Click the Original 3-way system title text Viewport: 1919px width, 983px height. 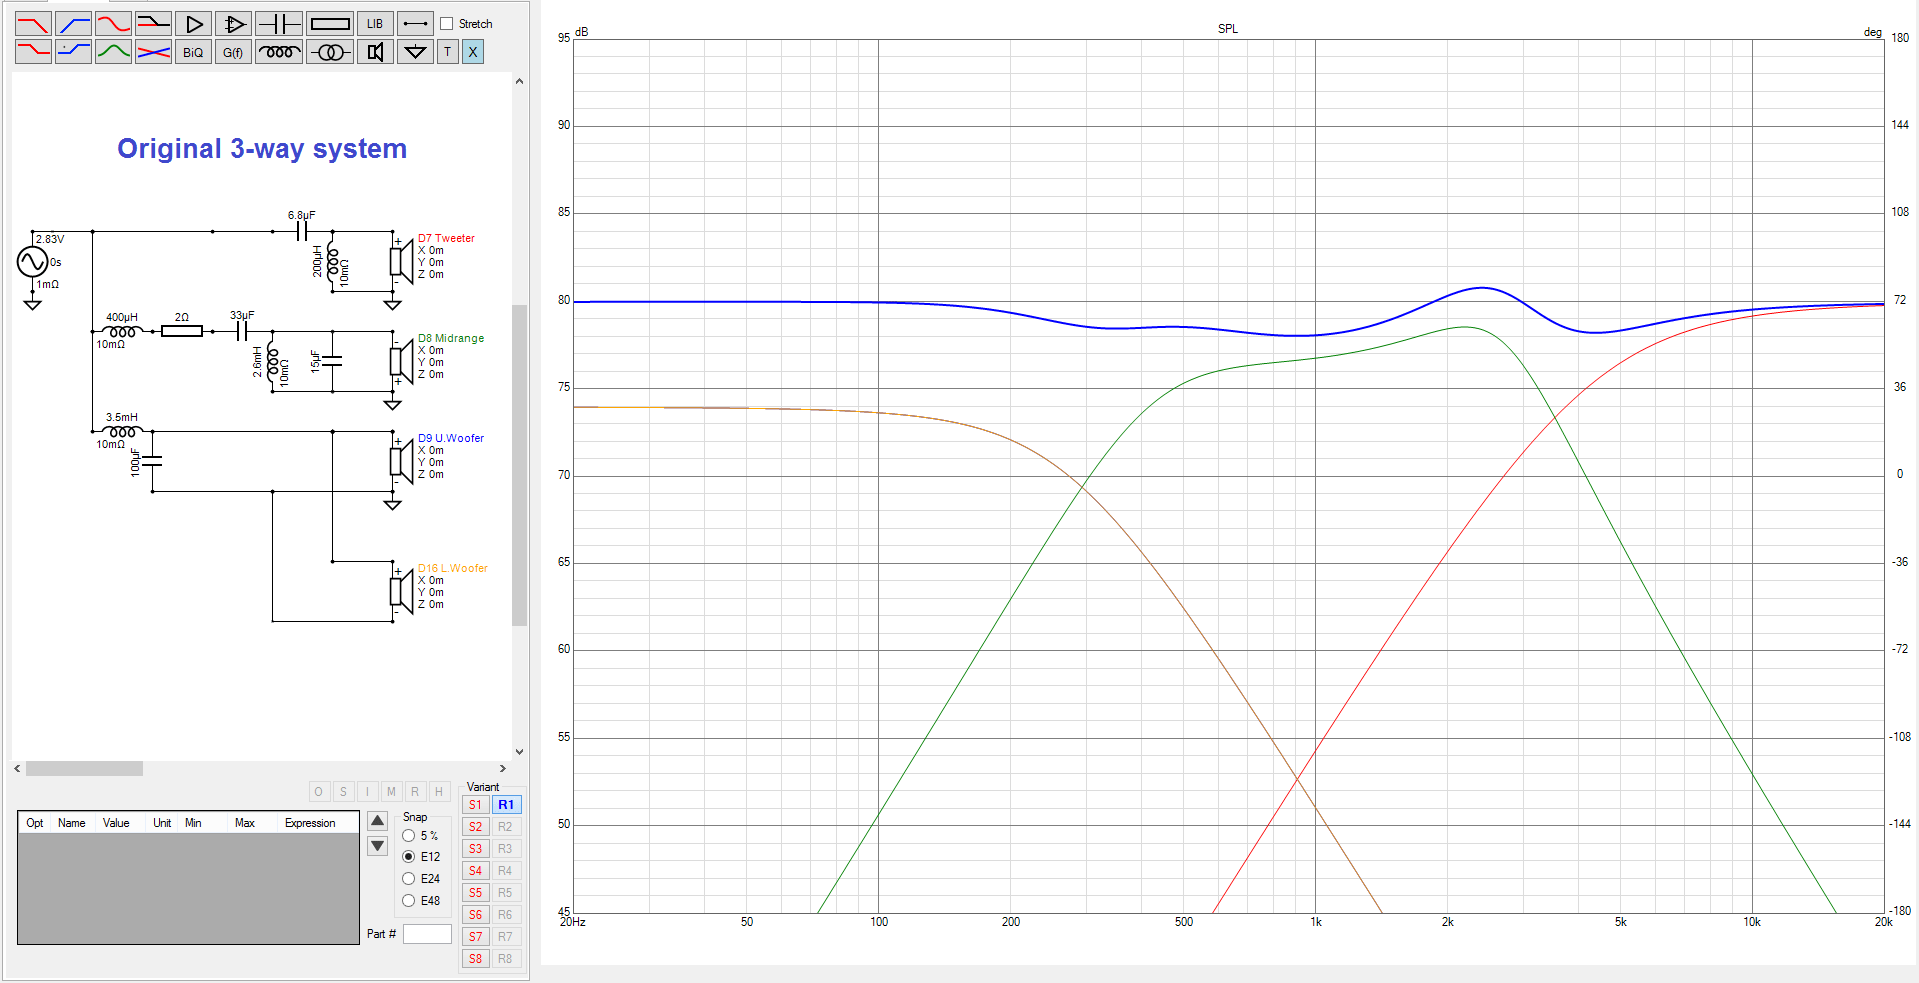262,148
